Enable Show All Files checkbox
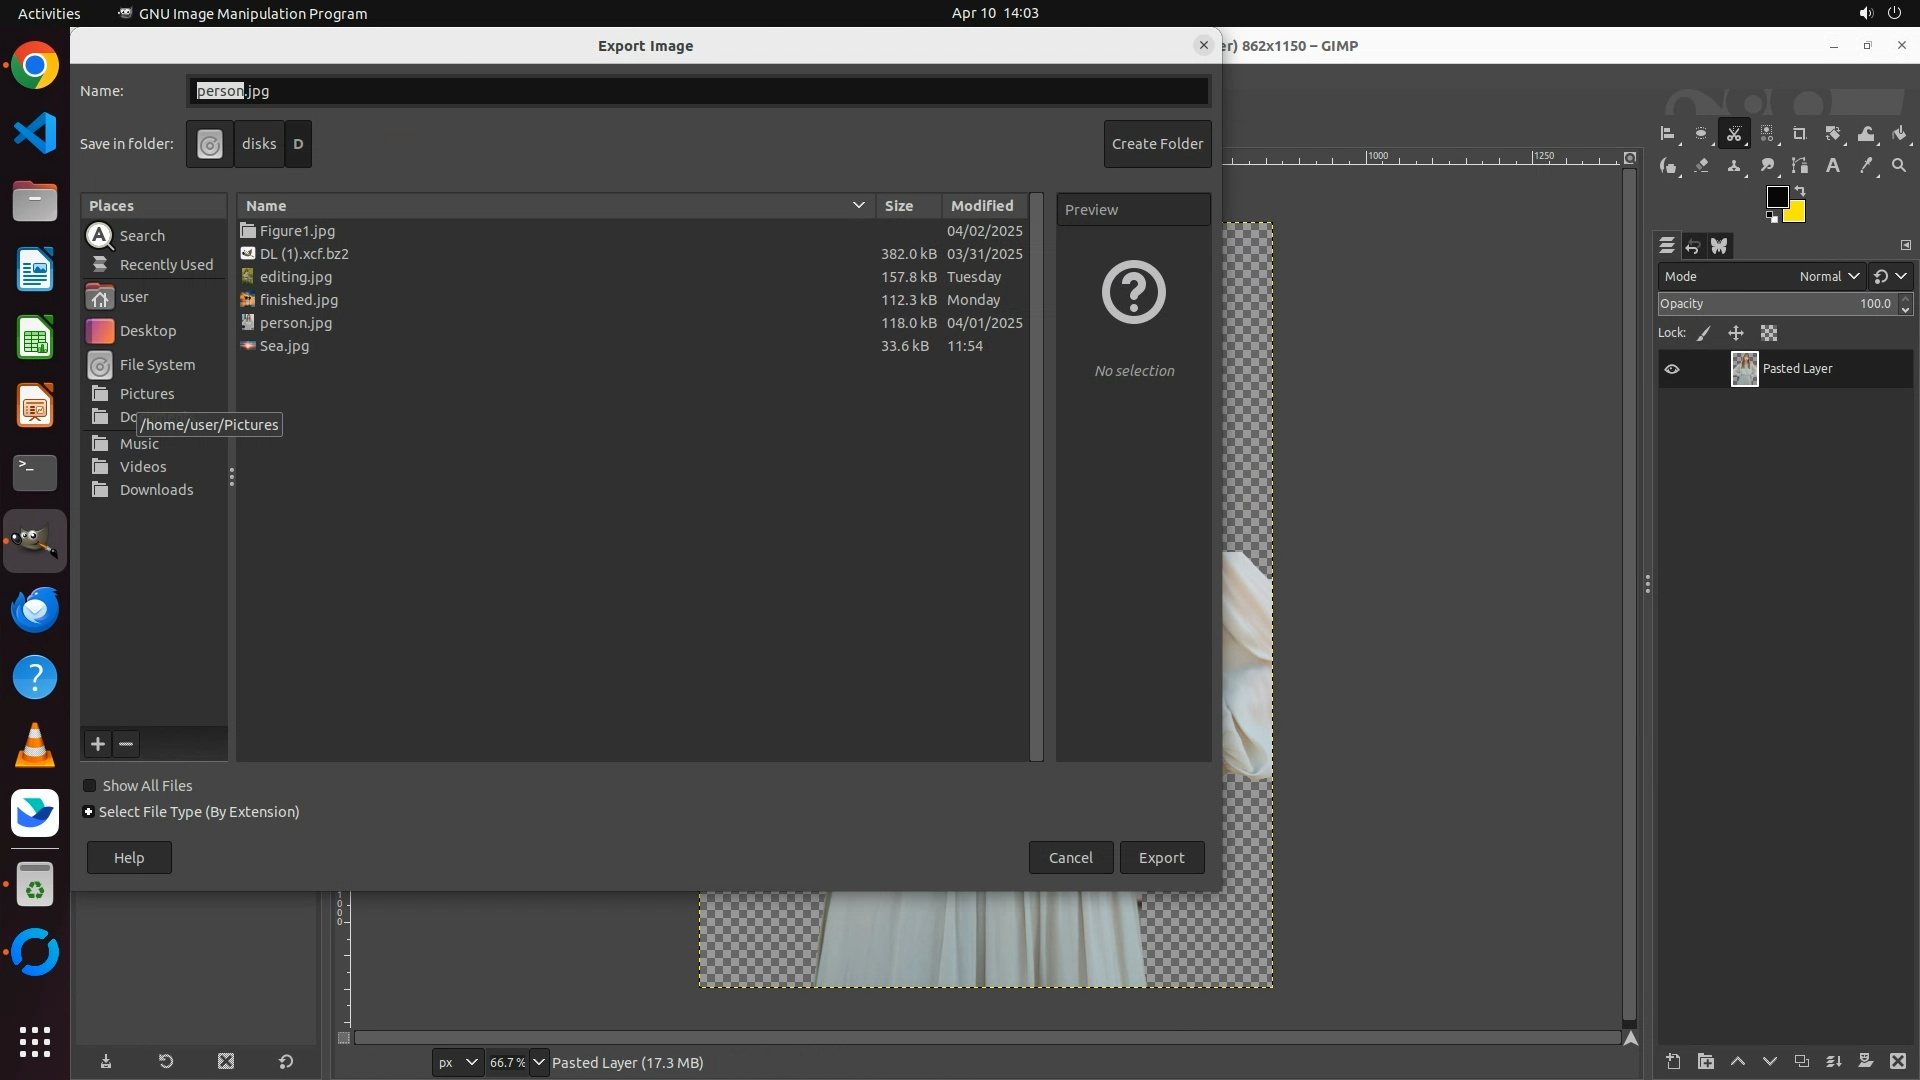The height and width of the screenshot is (1080, 1920). coord(90,786)
